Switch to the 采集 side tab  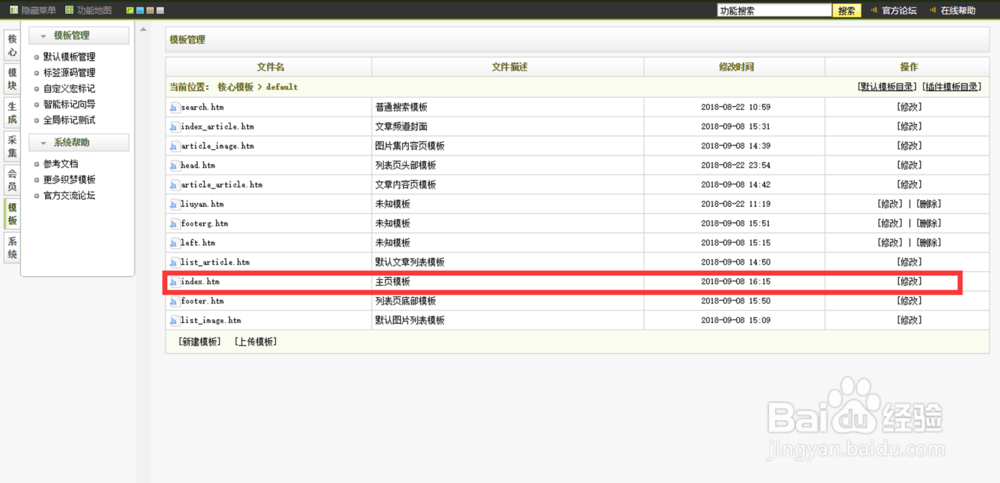pos(12,147)
